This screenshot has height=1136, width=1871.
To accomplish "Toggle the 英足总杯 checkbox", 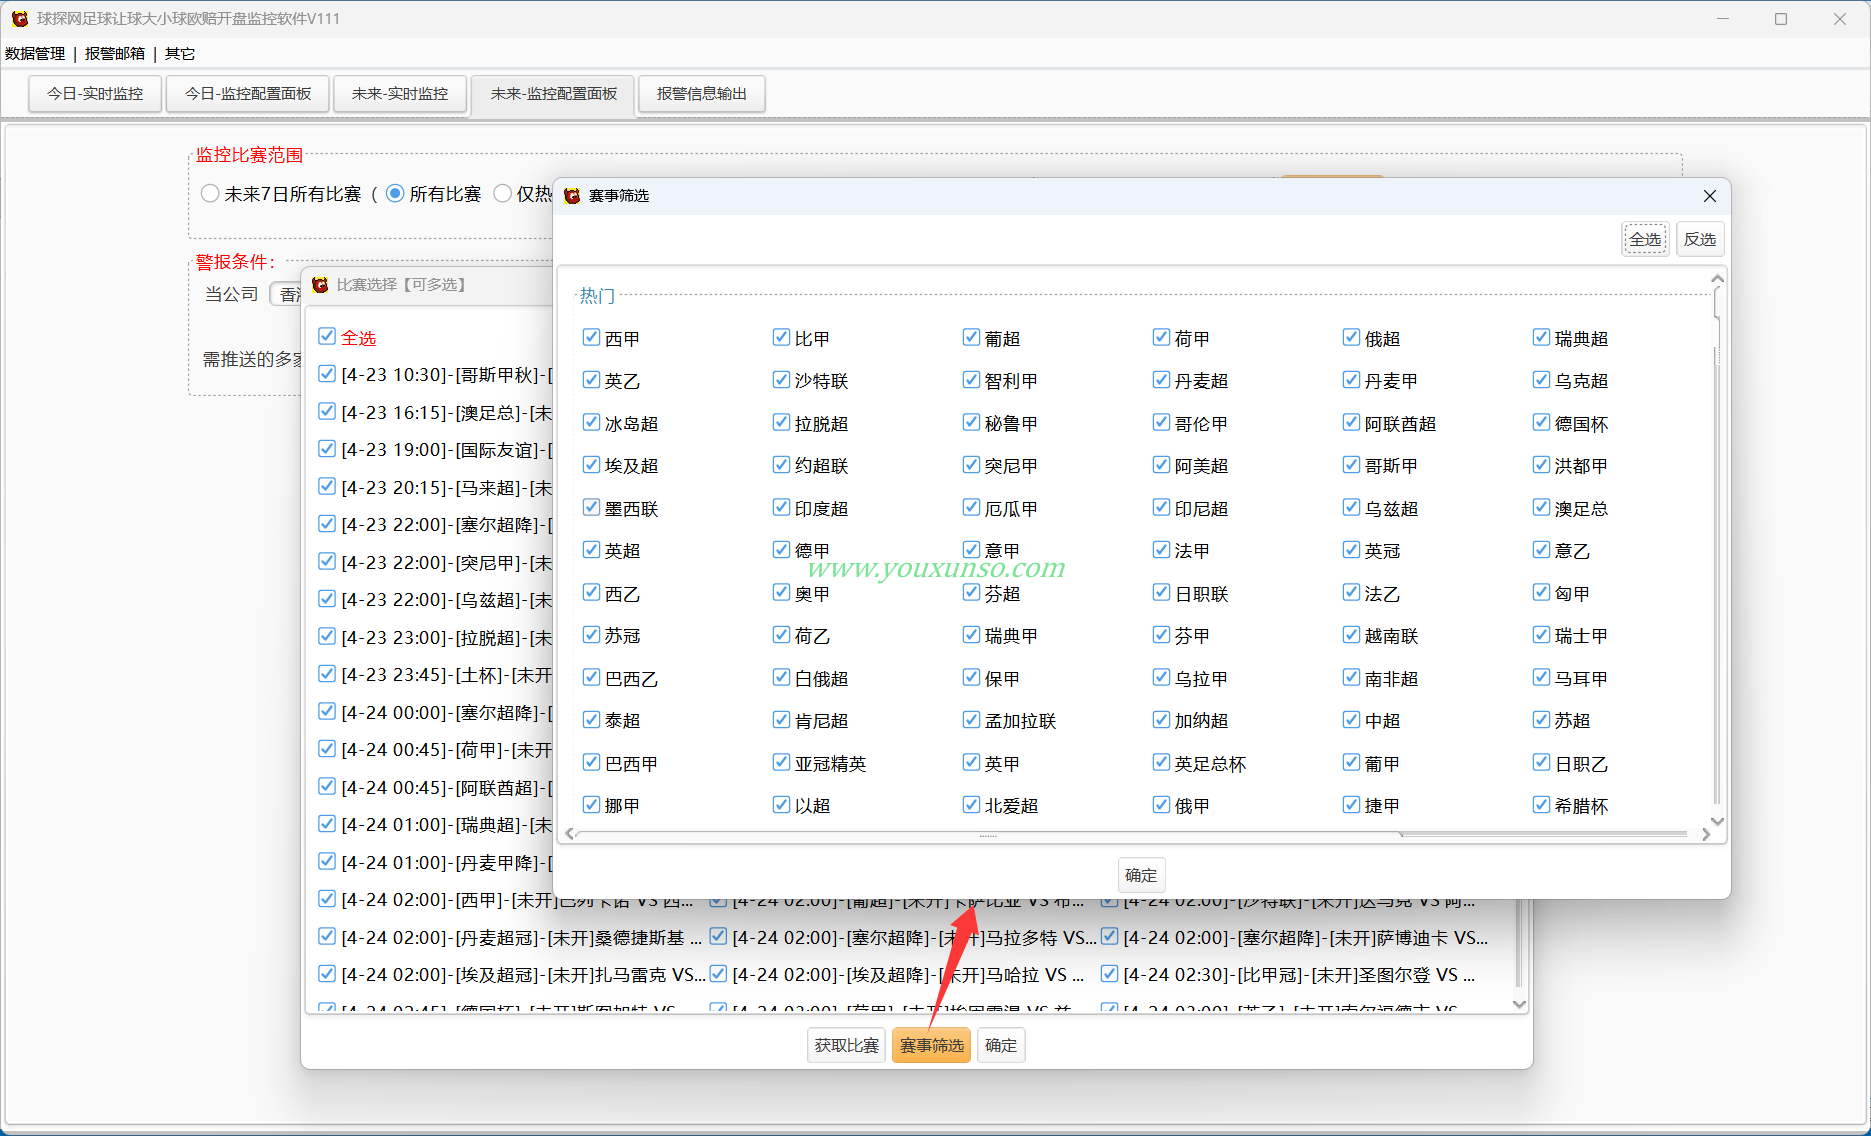I will tap(1161, 763).
